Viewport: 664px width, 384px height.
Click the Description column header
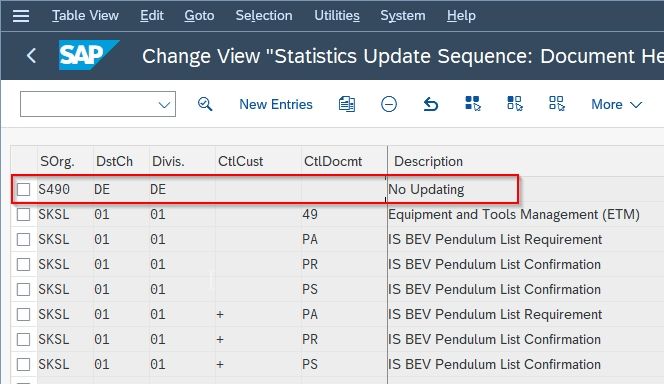coord(428,161)
